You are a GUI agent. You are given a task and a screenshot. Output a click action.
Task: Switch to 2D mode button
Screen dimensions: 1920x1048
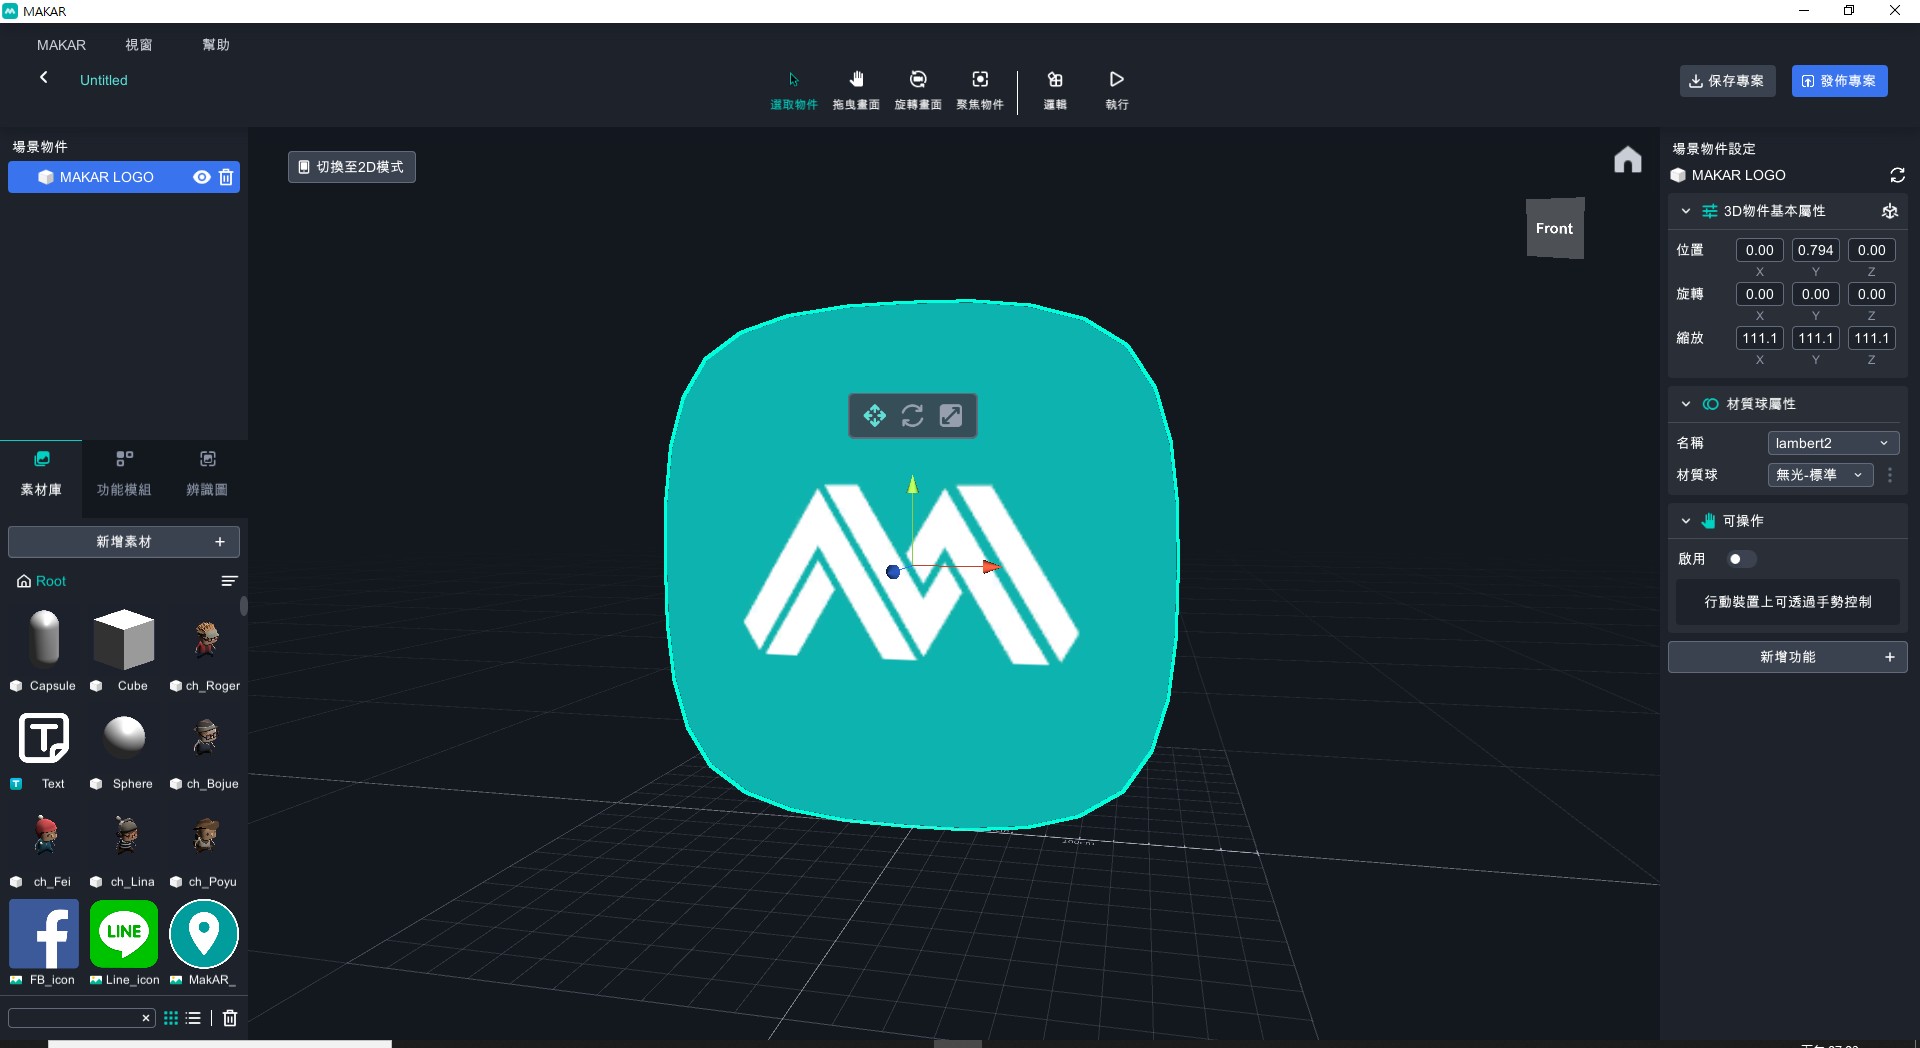[x=352, y=167]
